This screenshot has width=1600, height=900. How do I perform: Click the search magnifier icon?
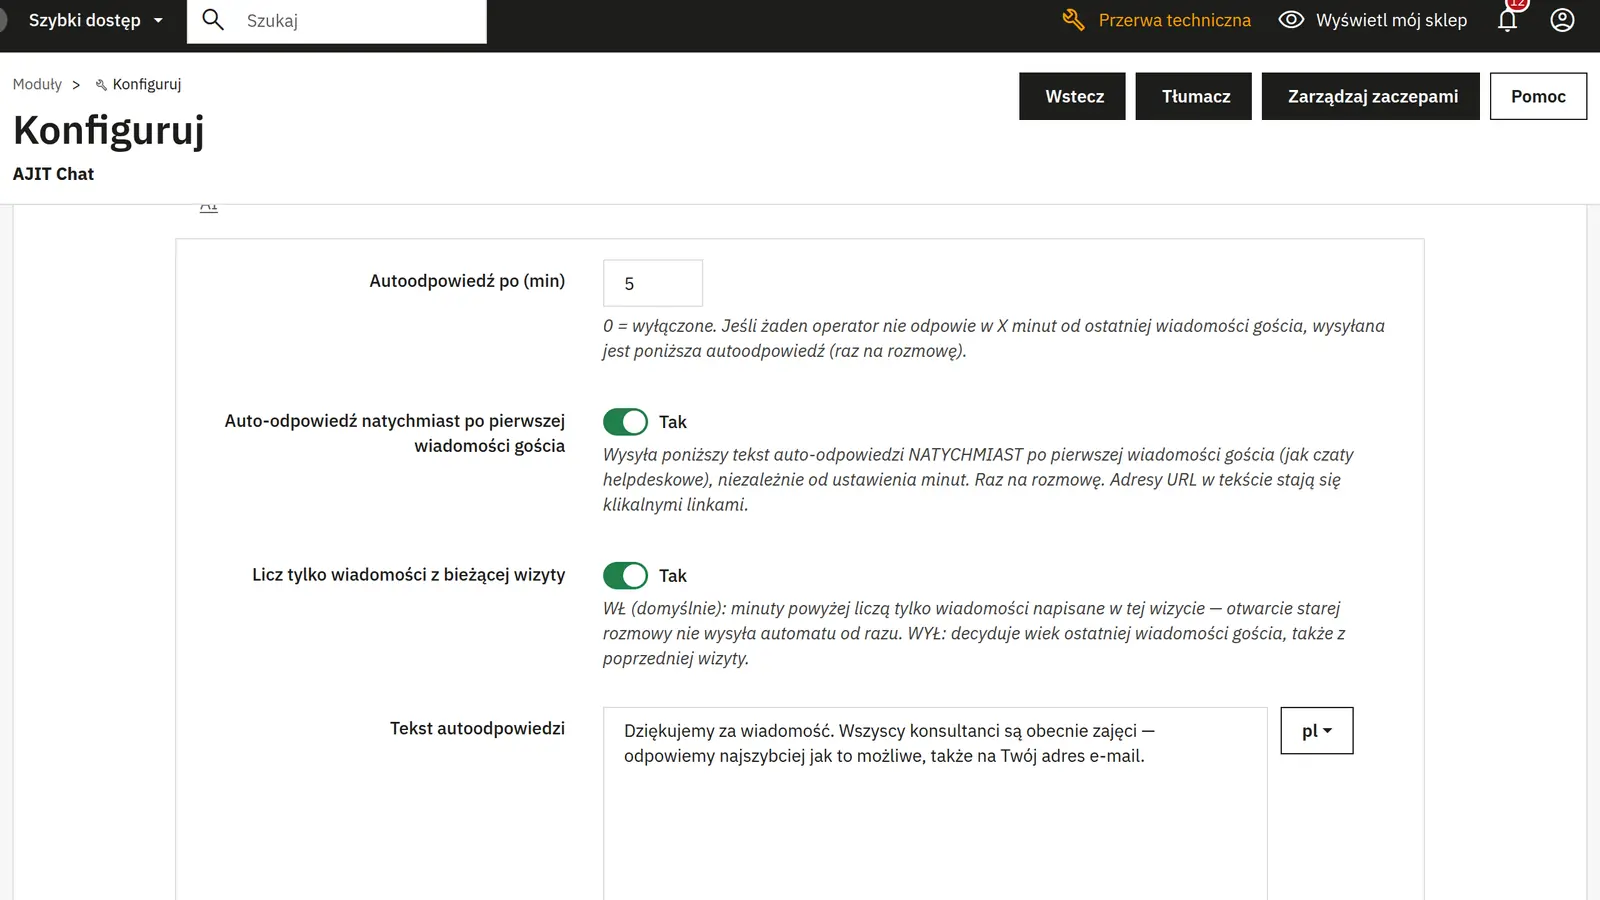pyautogui.click(x=213, y=20)
